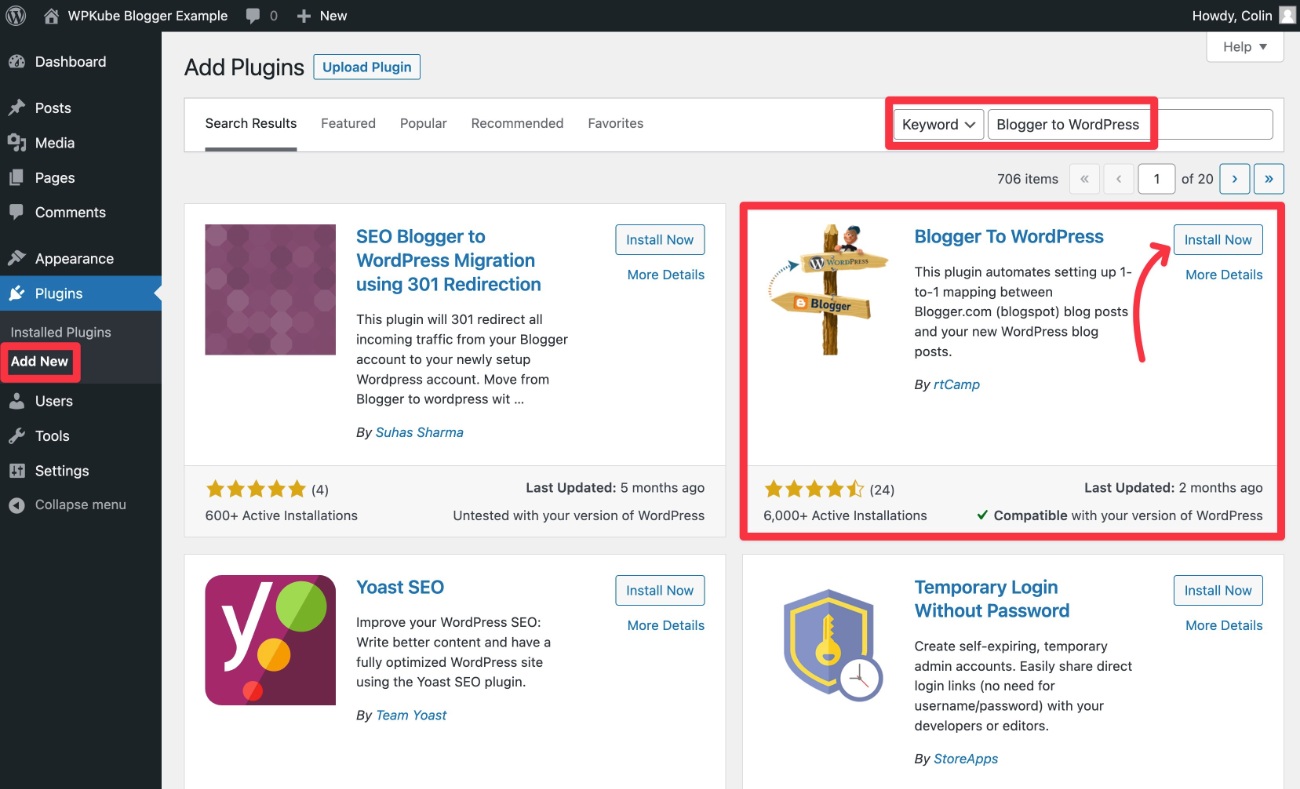Click the Blogger To WordPress signpost image
1300x789 pixels.
coord(830,290)
